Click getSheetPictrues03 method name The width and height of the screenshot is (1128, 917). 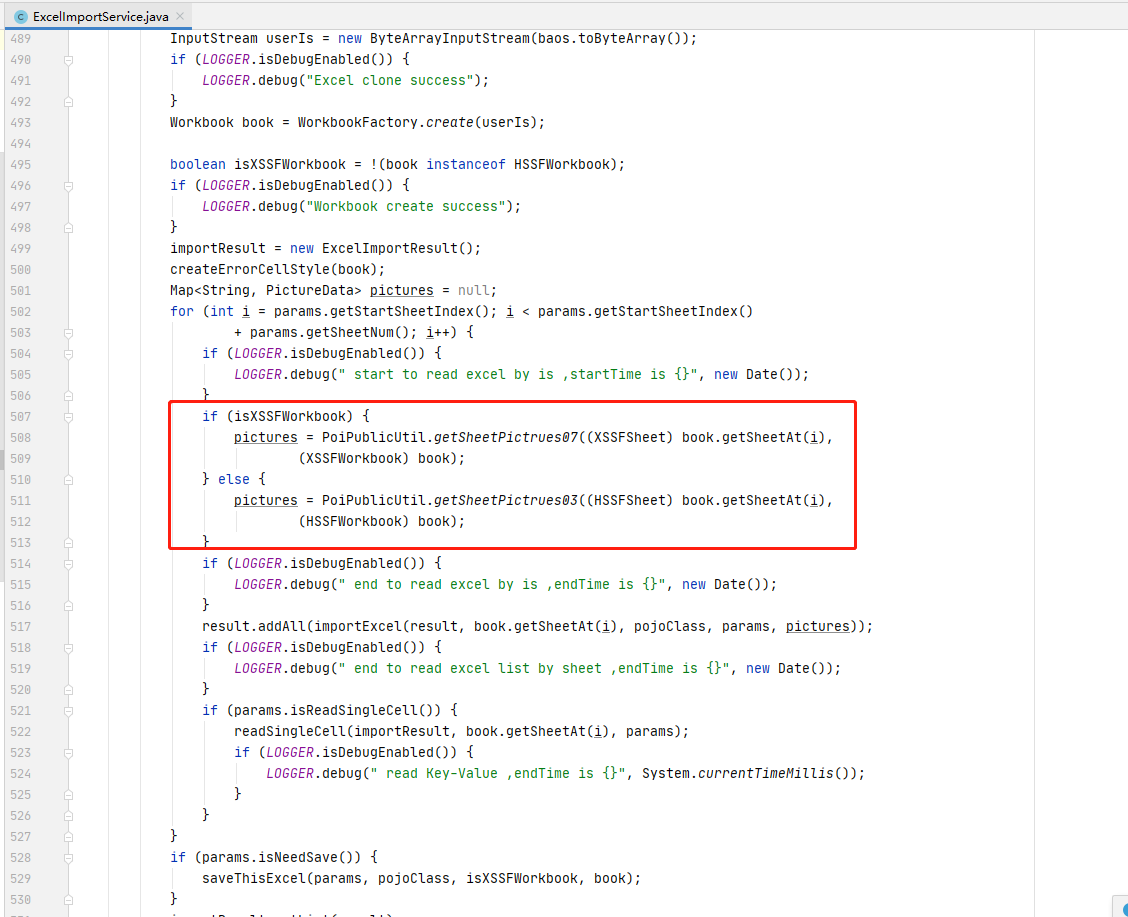506,500
